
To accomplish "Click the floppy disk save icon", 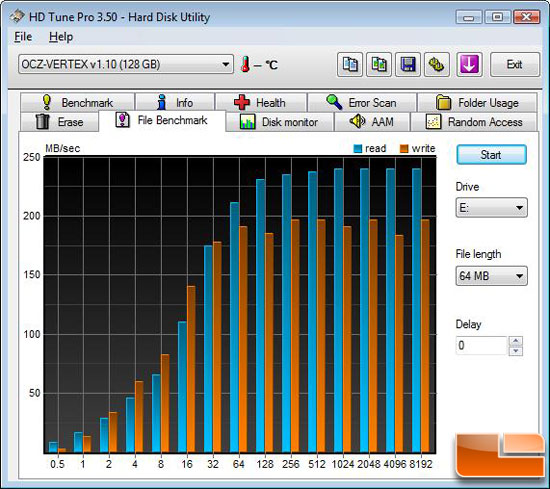I will (x=408, y=65).
